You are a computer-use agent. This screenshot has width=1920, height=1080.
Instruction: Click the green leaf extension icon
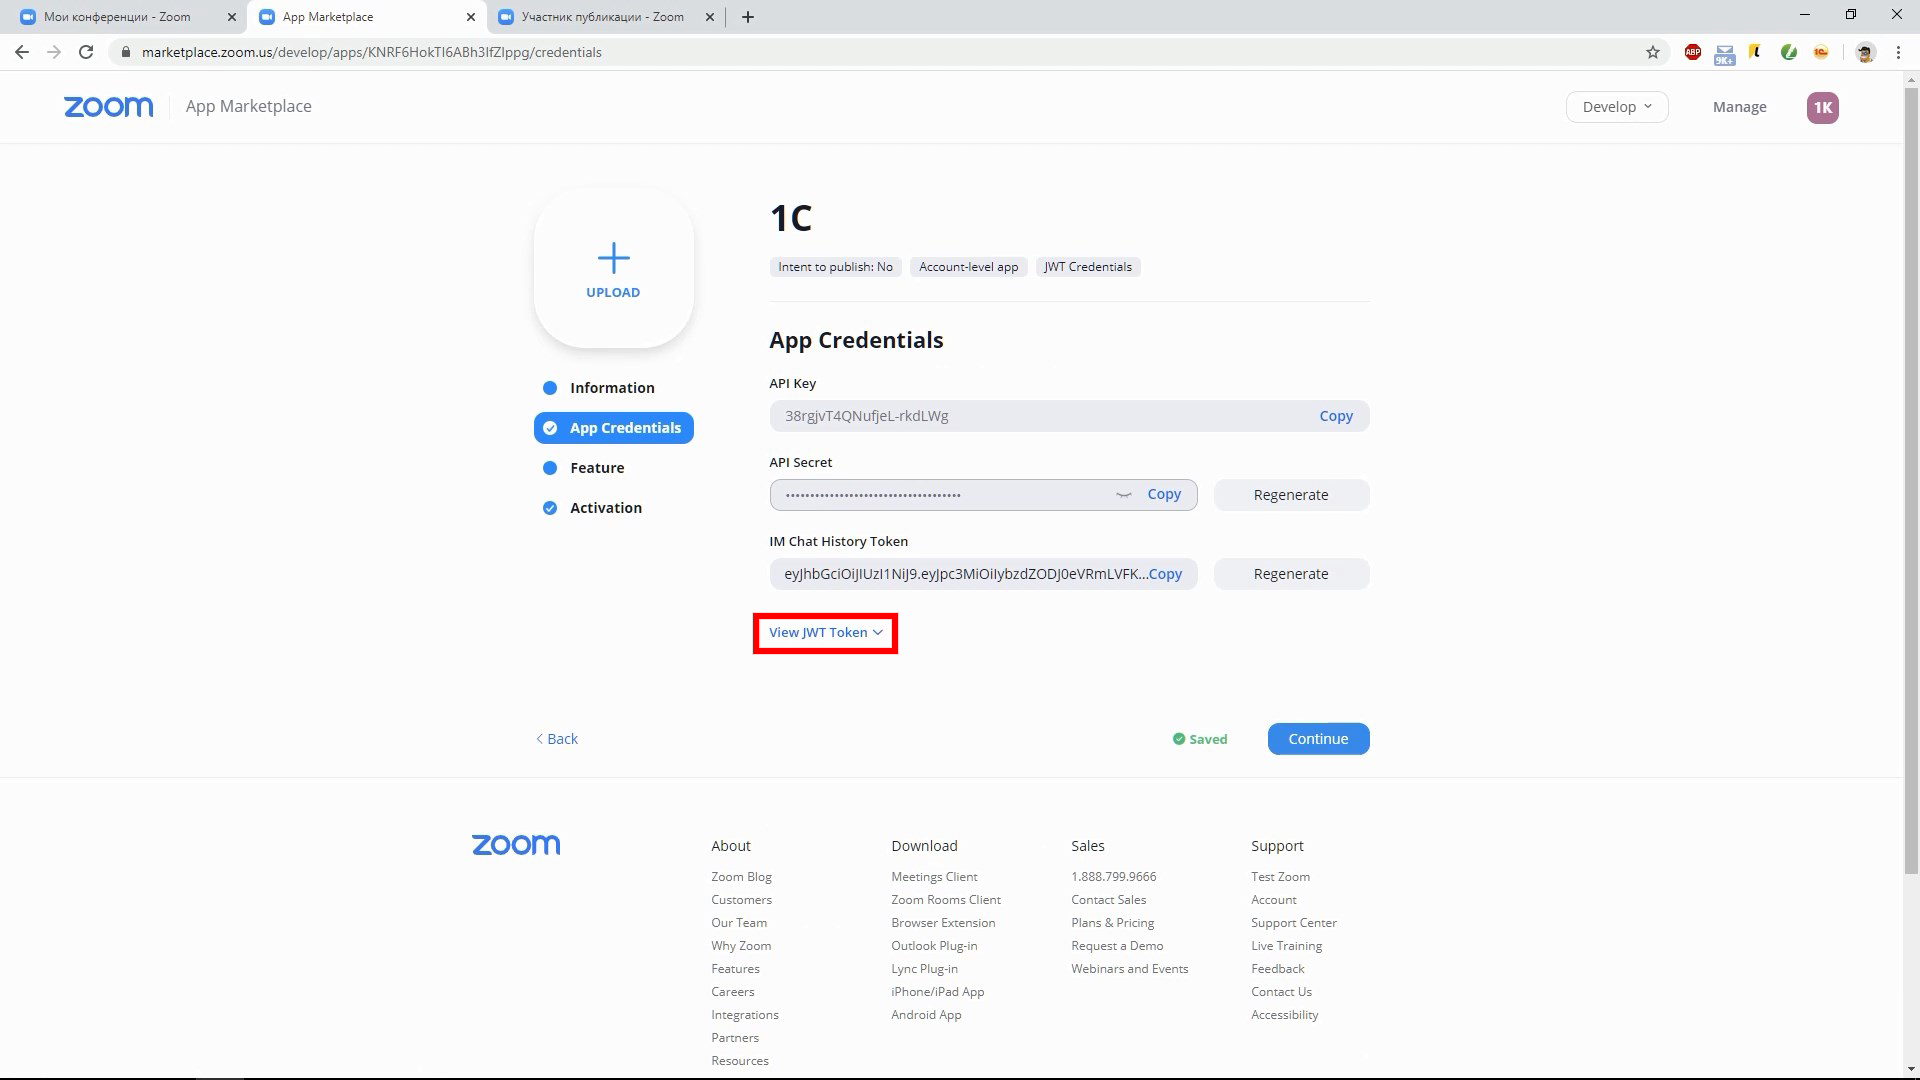click(1789, 52)
